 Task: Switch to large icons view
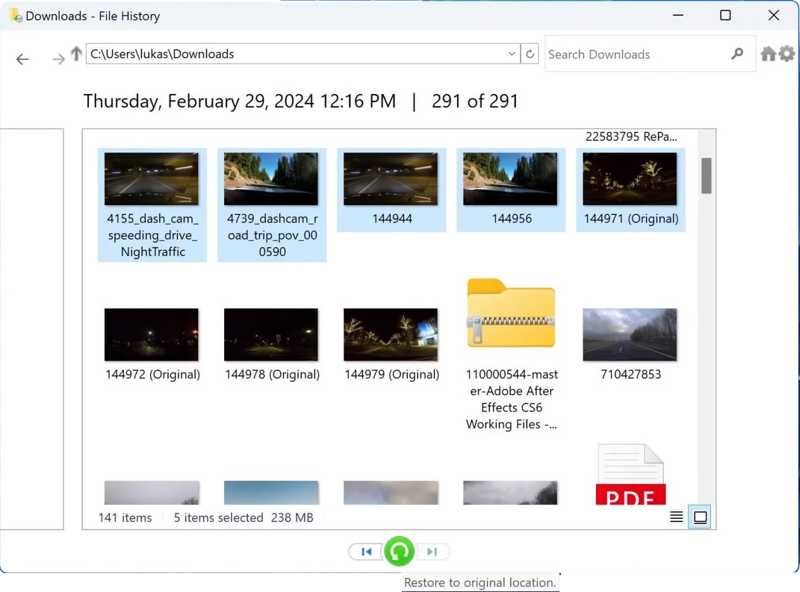pos(699,517)
